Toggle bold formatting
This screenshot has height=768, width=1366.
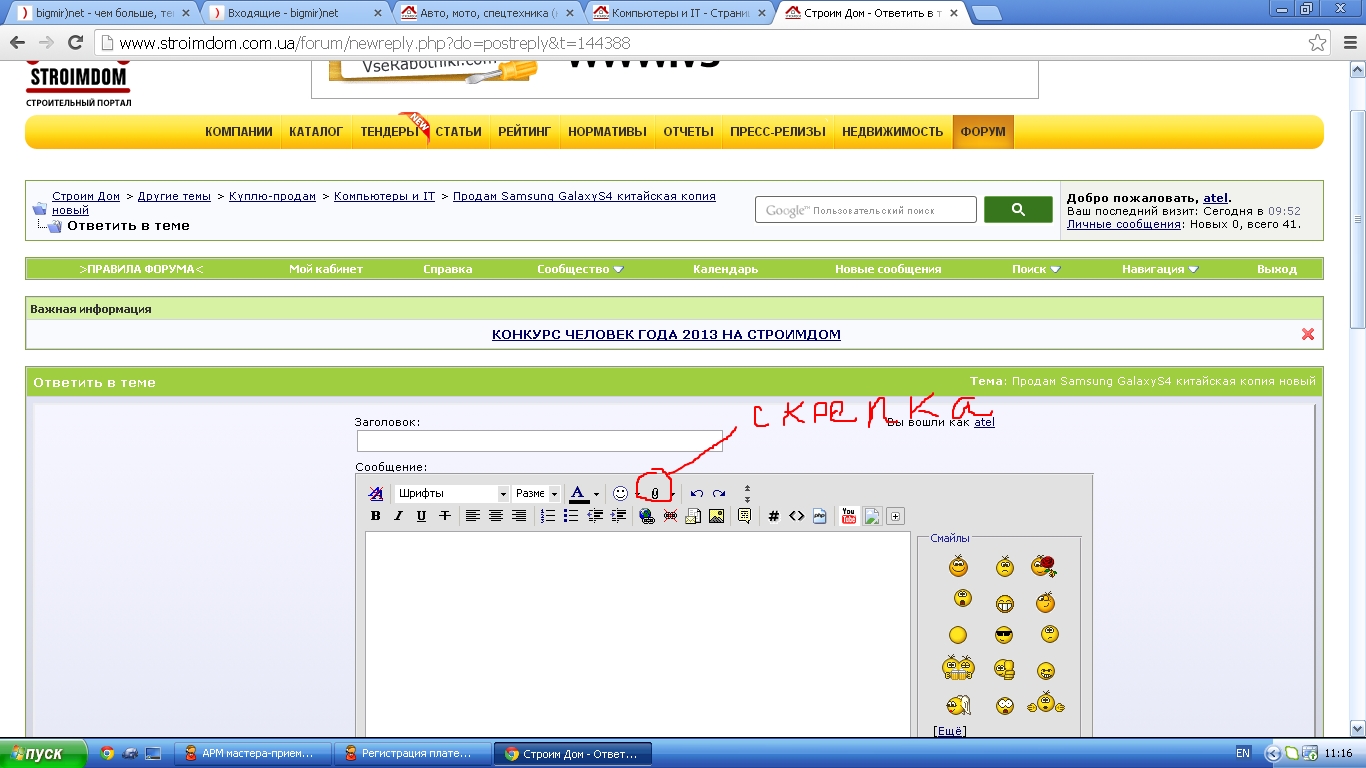pyautogui.click(x=376, y=516)
